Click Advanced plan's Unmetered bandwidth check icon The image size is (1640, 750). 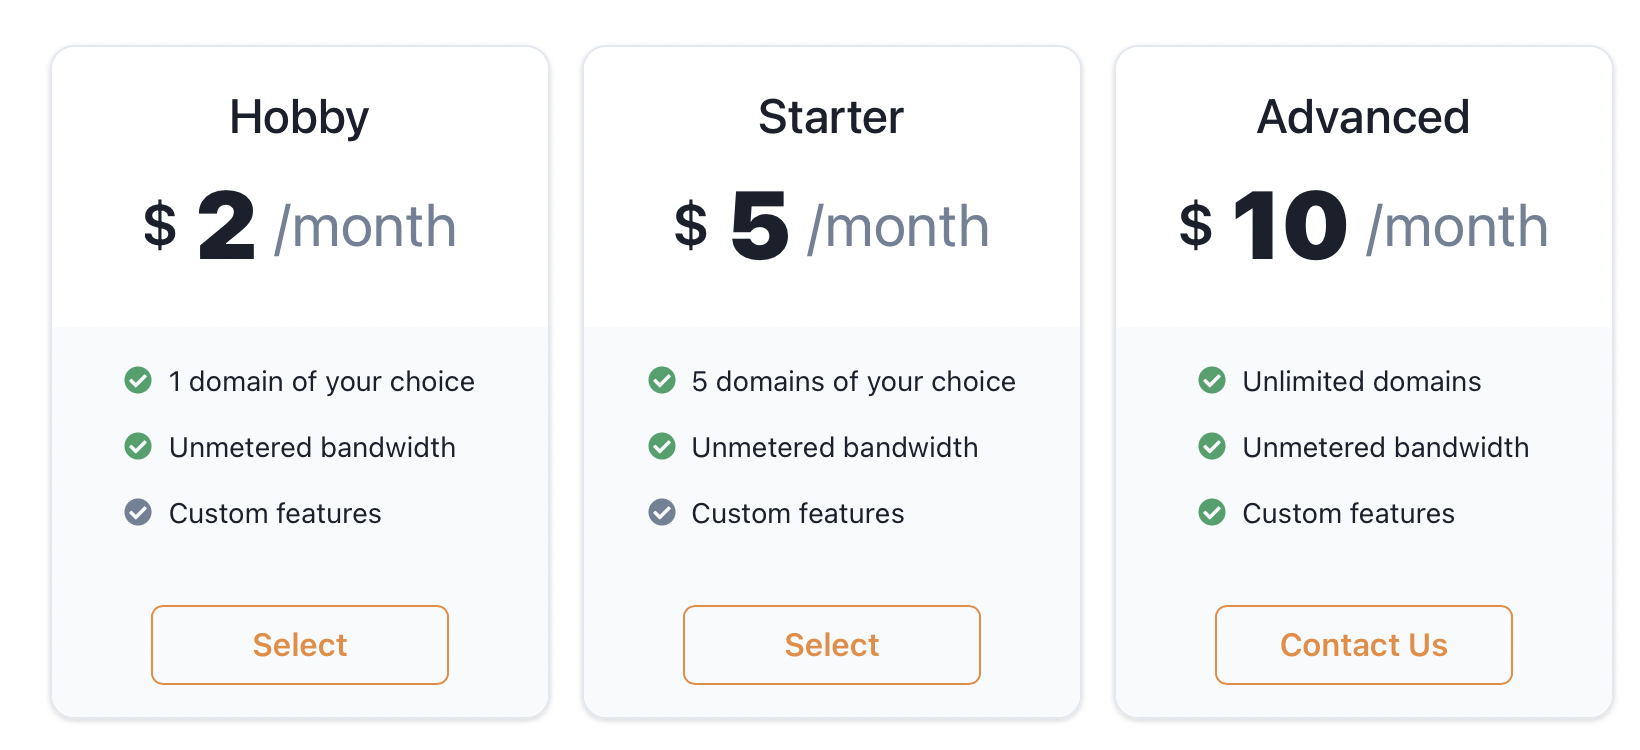coord(1212,447)
